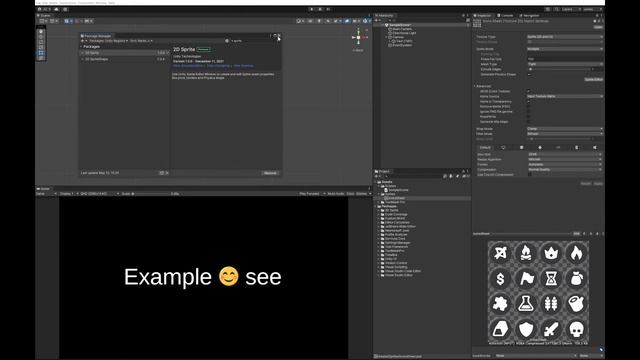Select the Move tool in Scene overlay
The width and height of the screenshot is (640, 360).
pos(41,37)
